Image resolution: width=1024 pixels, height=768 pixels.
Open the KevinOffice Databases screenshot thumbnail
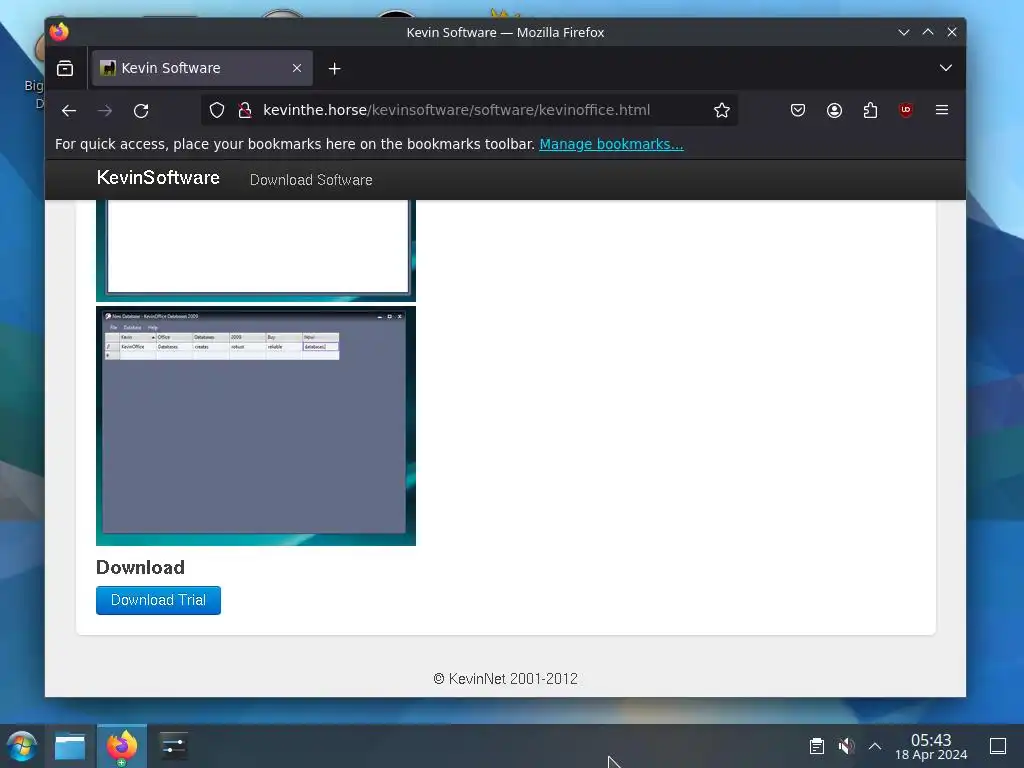coord(256,426)
